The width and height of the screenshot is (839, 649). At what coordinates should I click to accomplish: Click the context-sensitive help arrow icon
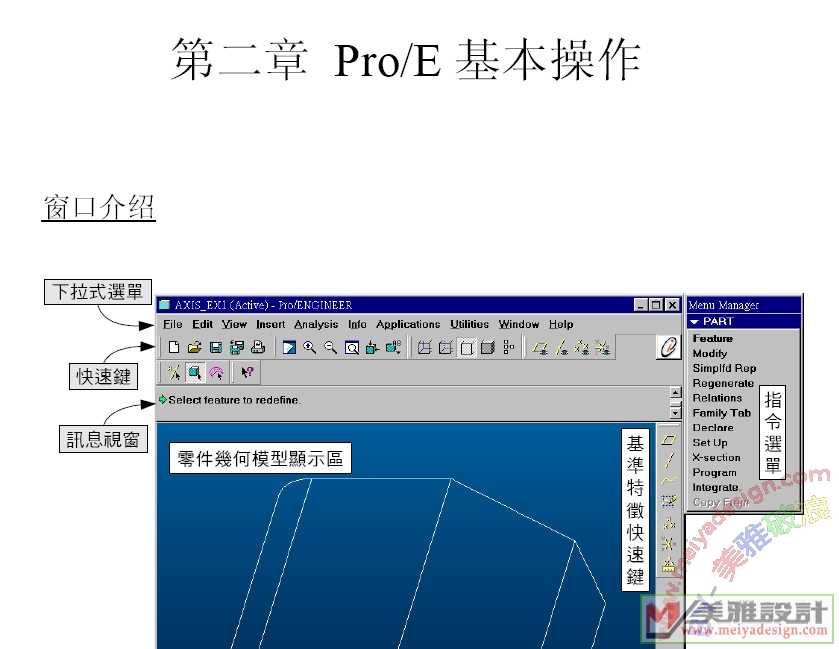[247, 372]
